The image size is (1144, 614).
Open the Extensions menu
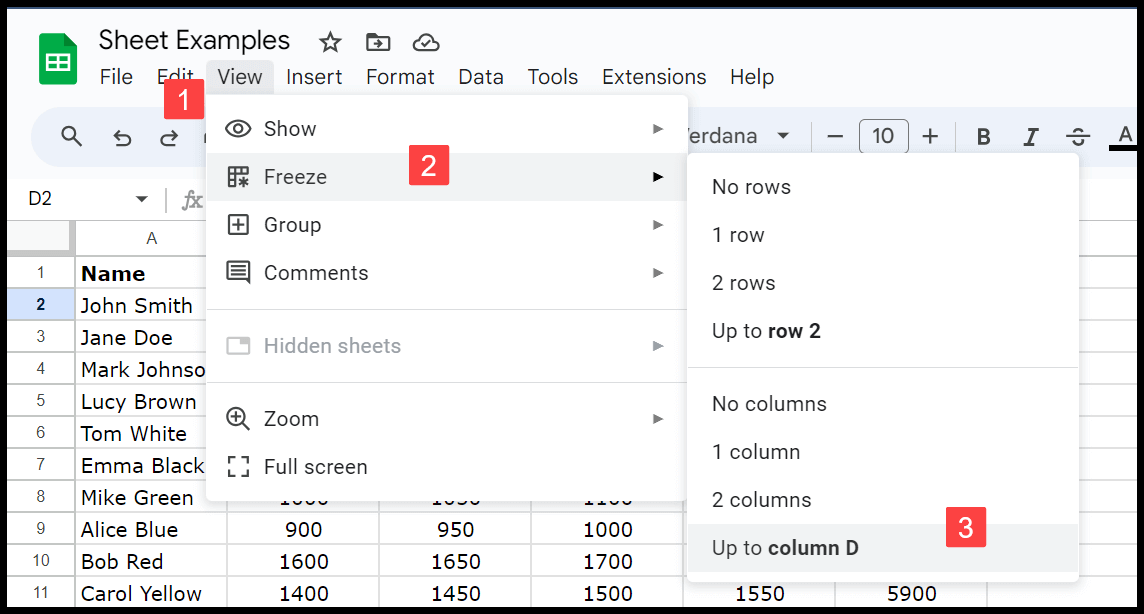pos(654,77)
